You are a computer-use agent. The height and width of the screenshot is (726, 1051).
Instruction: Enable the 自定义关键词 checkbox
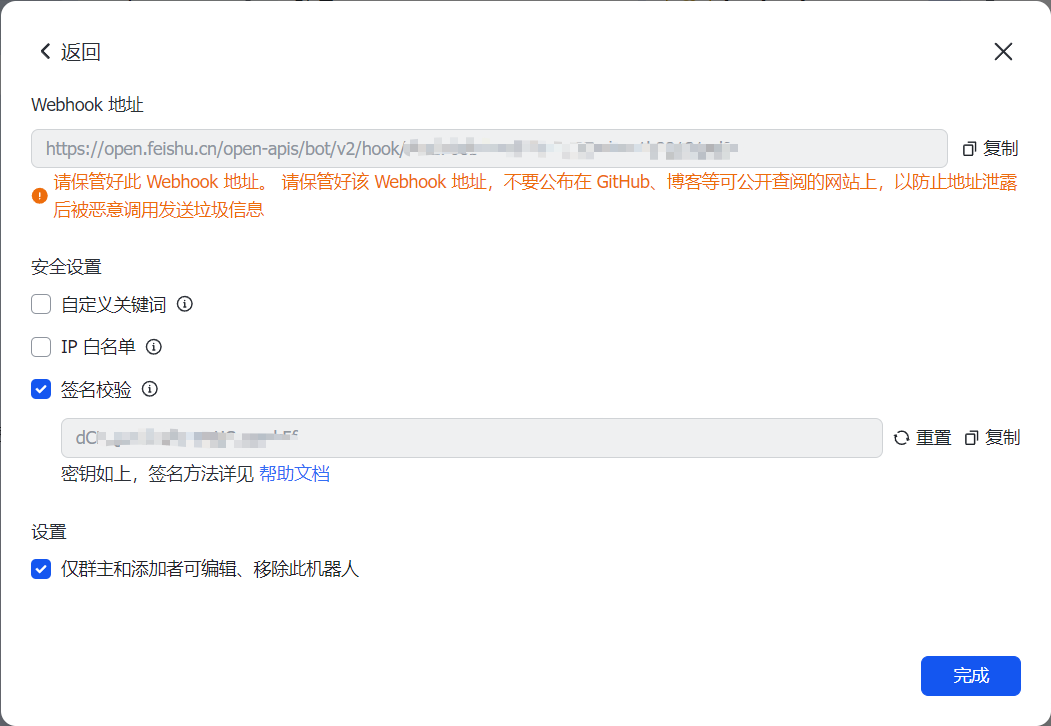[x=41, y=304]
